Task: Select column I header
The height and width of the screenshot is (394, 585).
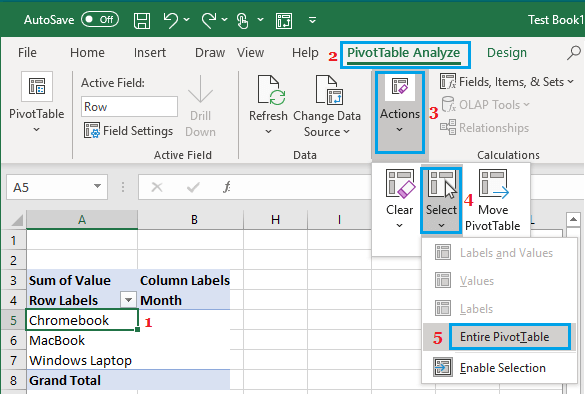Action: (339, 219)
